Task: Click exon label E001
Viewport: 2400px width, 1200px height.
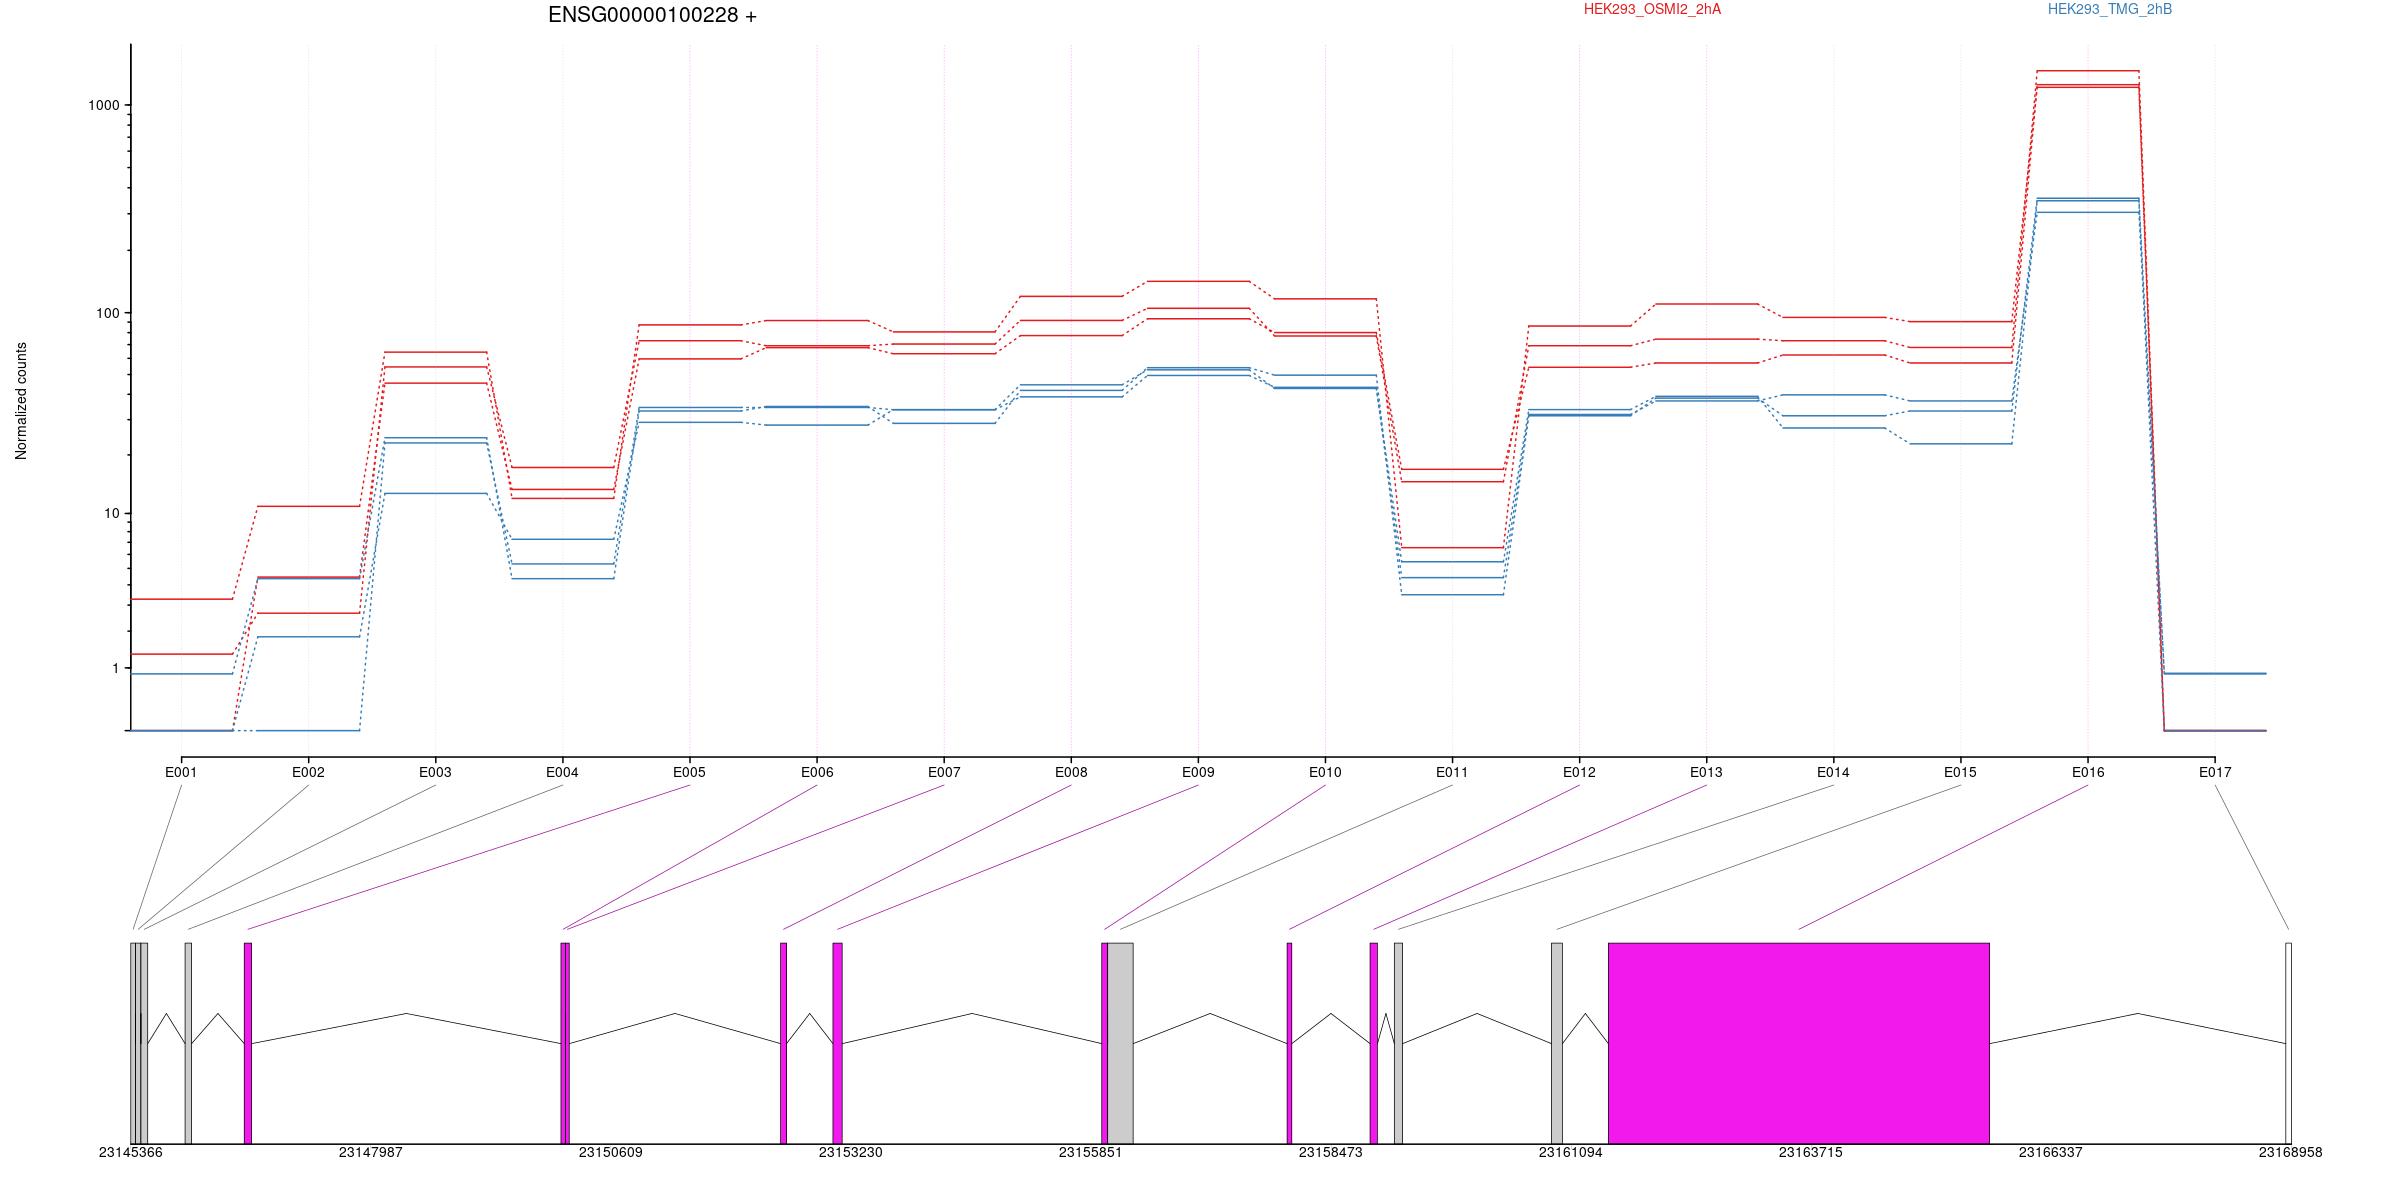Action: click(x=181, y=772)
